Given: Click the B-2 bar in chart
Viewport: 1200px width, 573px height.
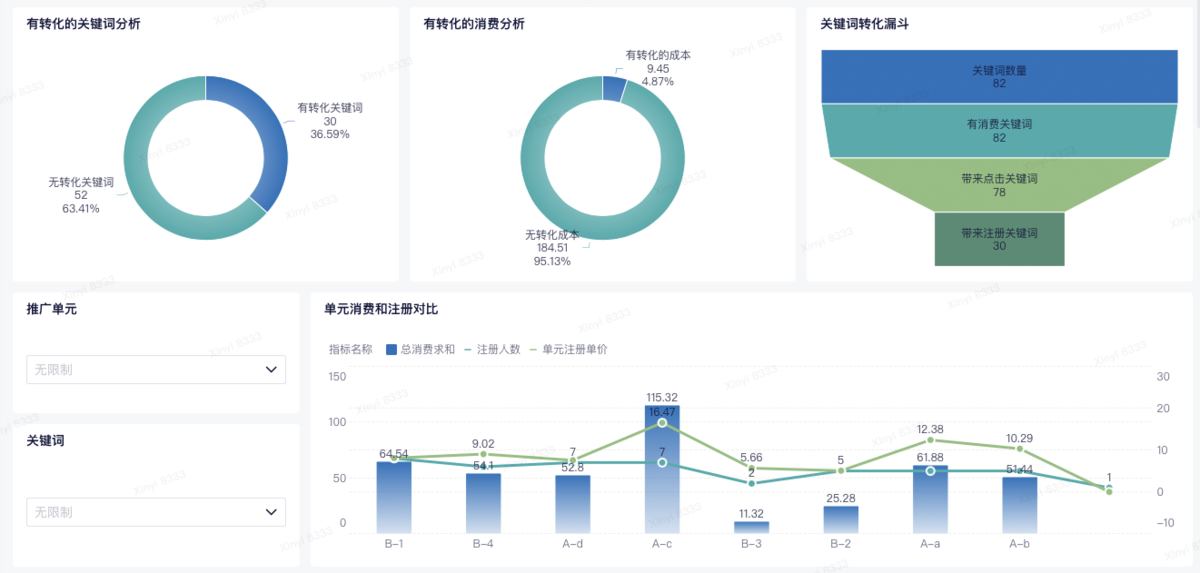Looking at the screenshot, I should click(x=841, y=519).
